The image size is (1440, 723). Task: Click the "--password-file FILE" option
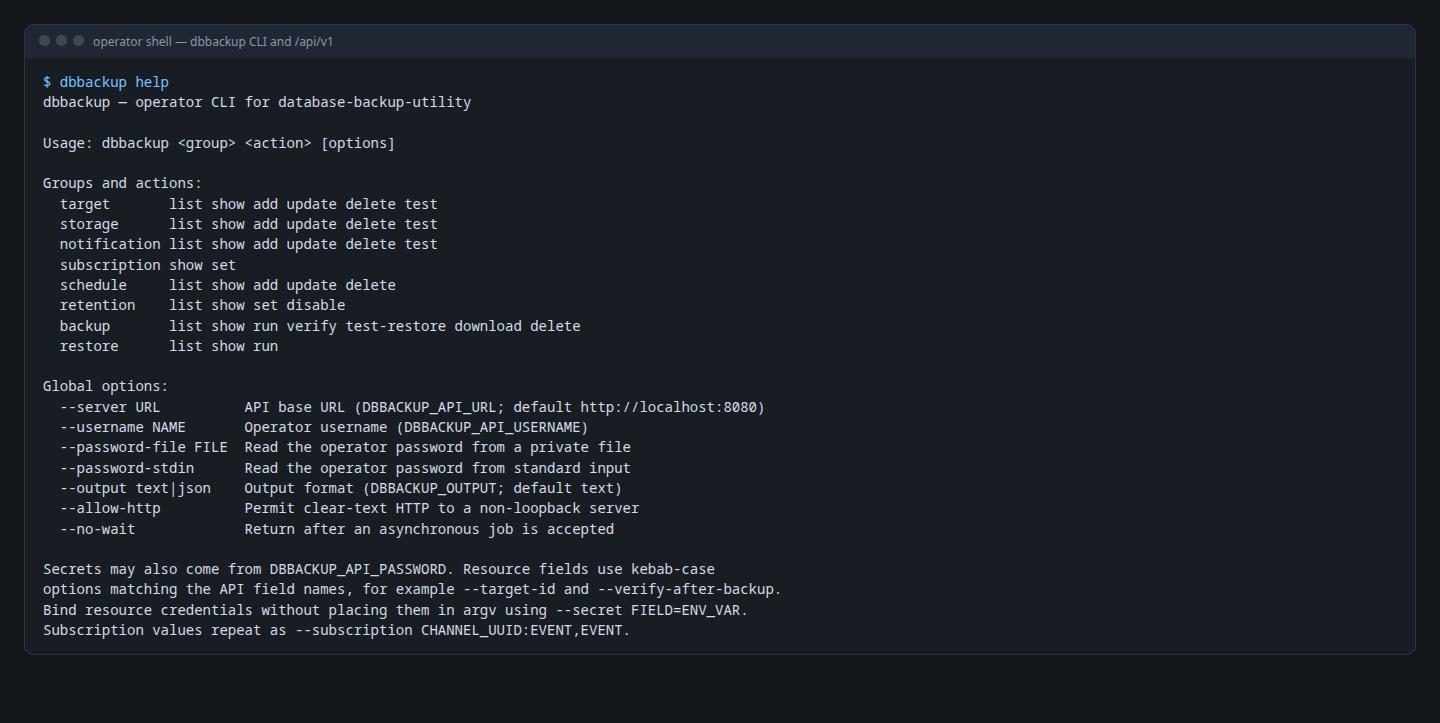(144, 447)
